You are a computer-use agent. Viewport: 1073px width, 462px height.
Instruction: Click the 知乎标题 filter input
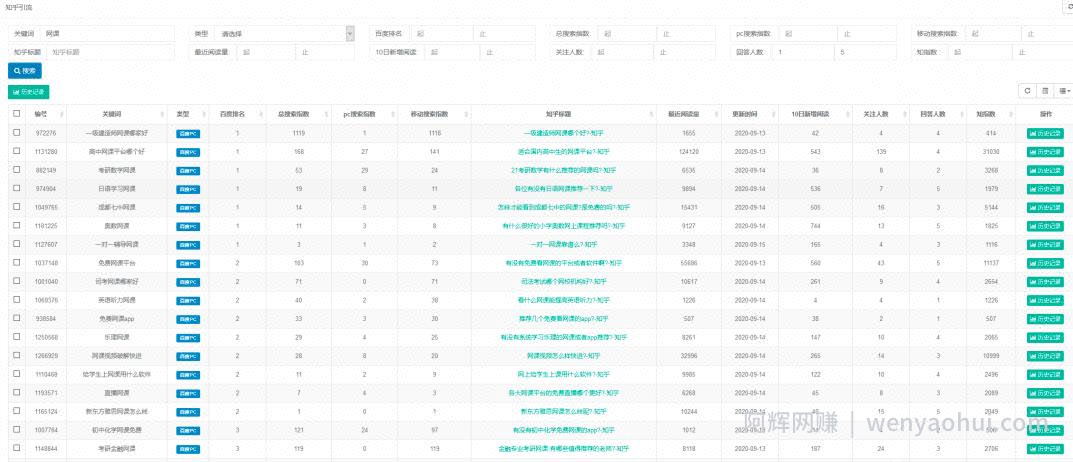(111, 52)
